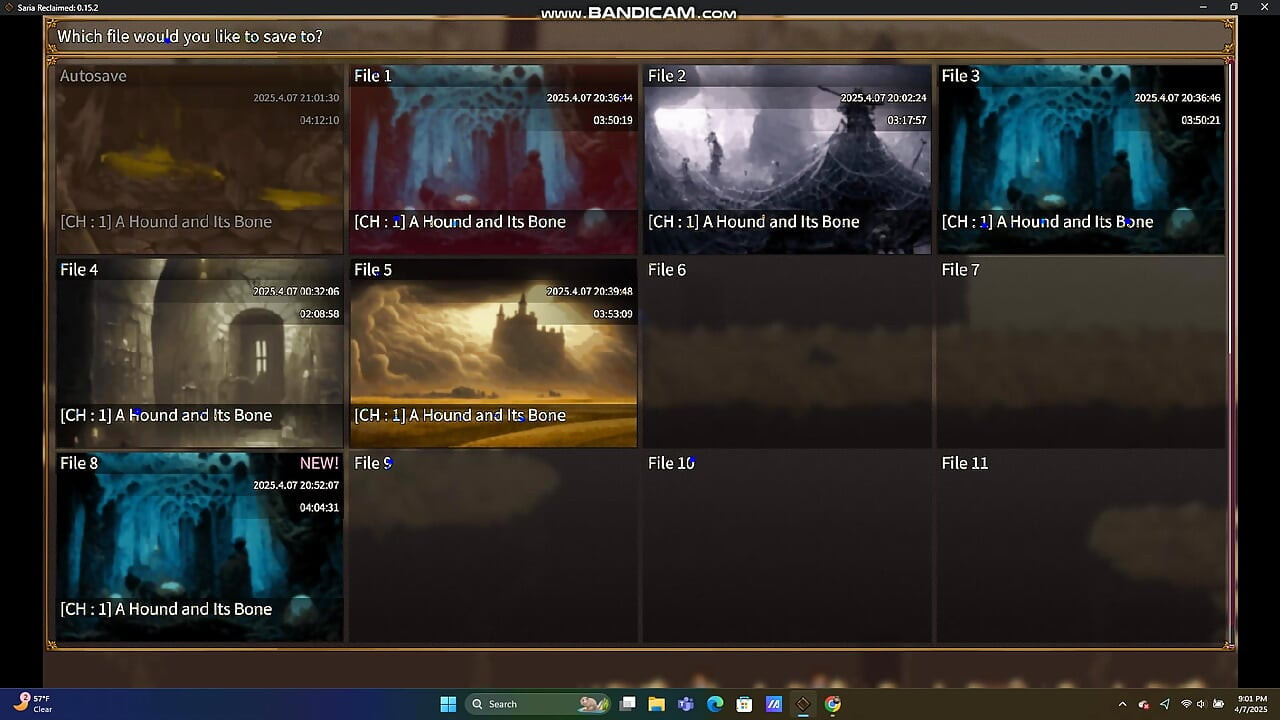
Task: Click the timestamp 2025.4.07 20:52:07
Action: click(x=296, y=485)
